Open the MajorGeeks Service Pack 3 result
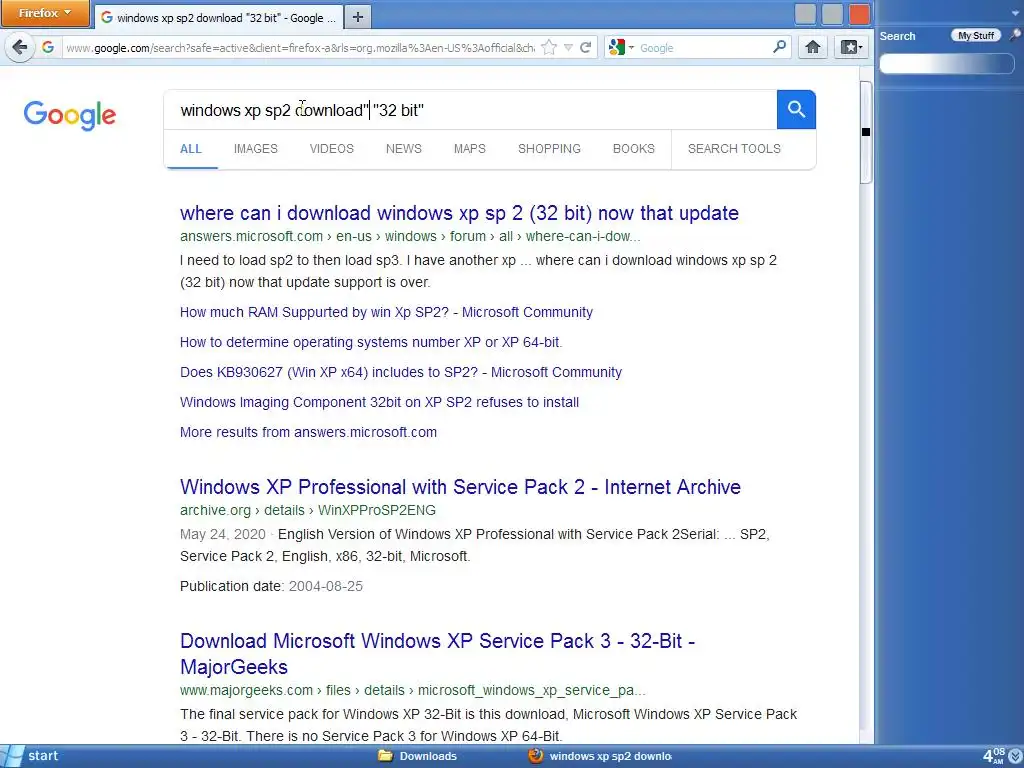 (x=438, y=654)
